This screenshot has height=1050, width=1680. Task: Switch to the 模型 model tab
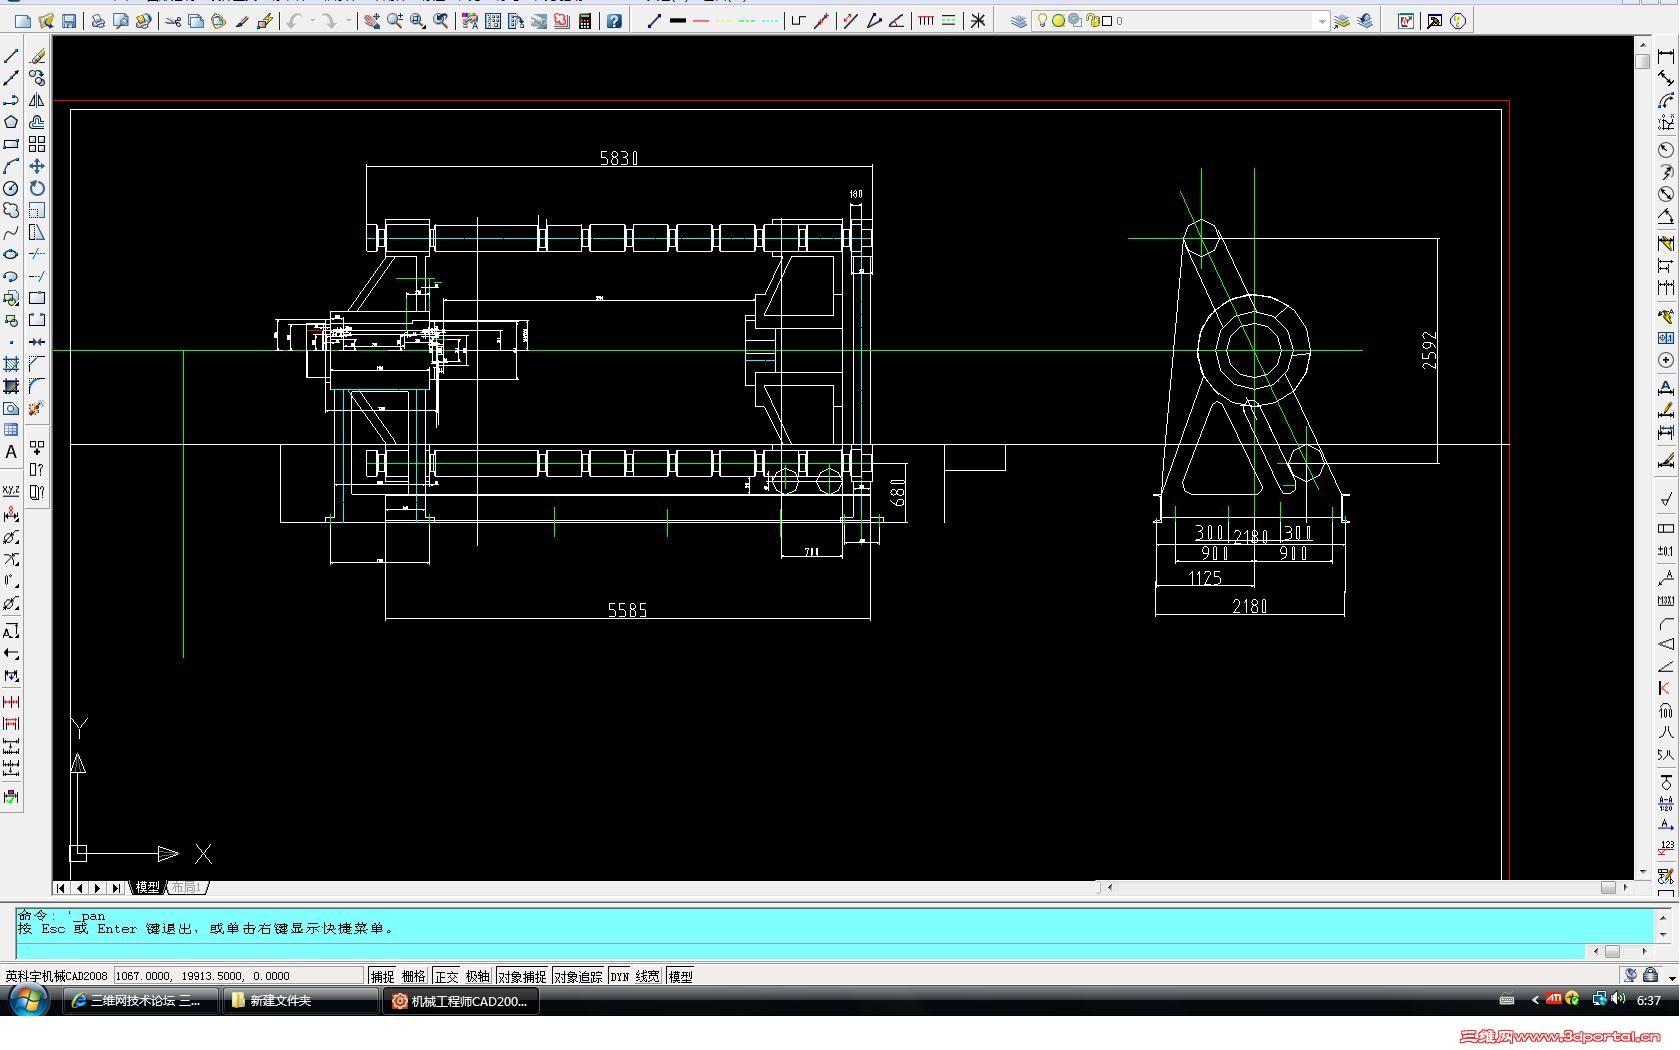(x=148, y=887)
